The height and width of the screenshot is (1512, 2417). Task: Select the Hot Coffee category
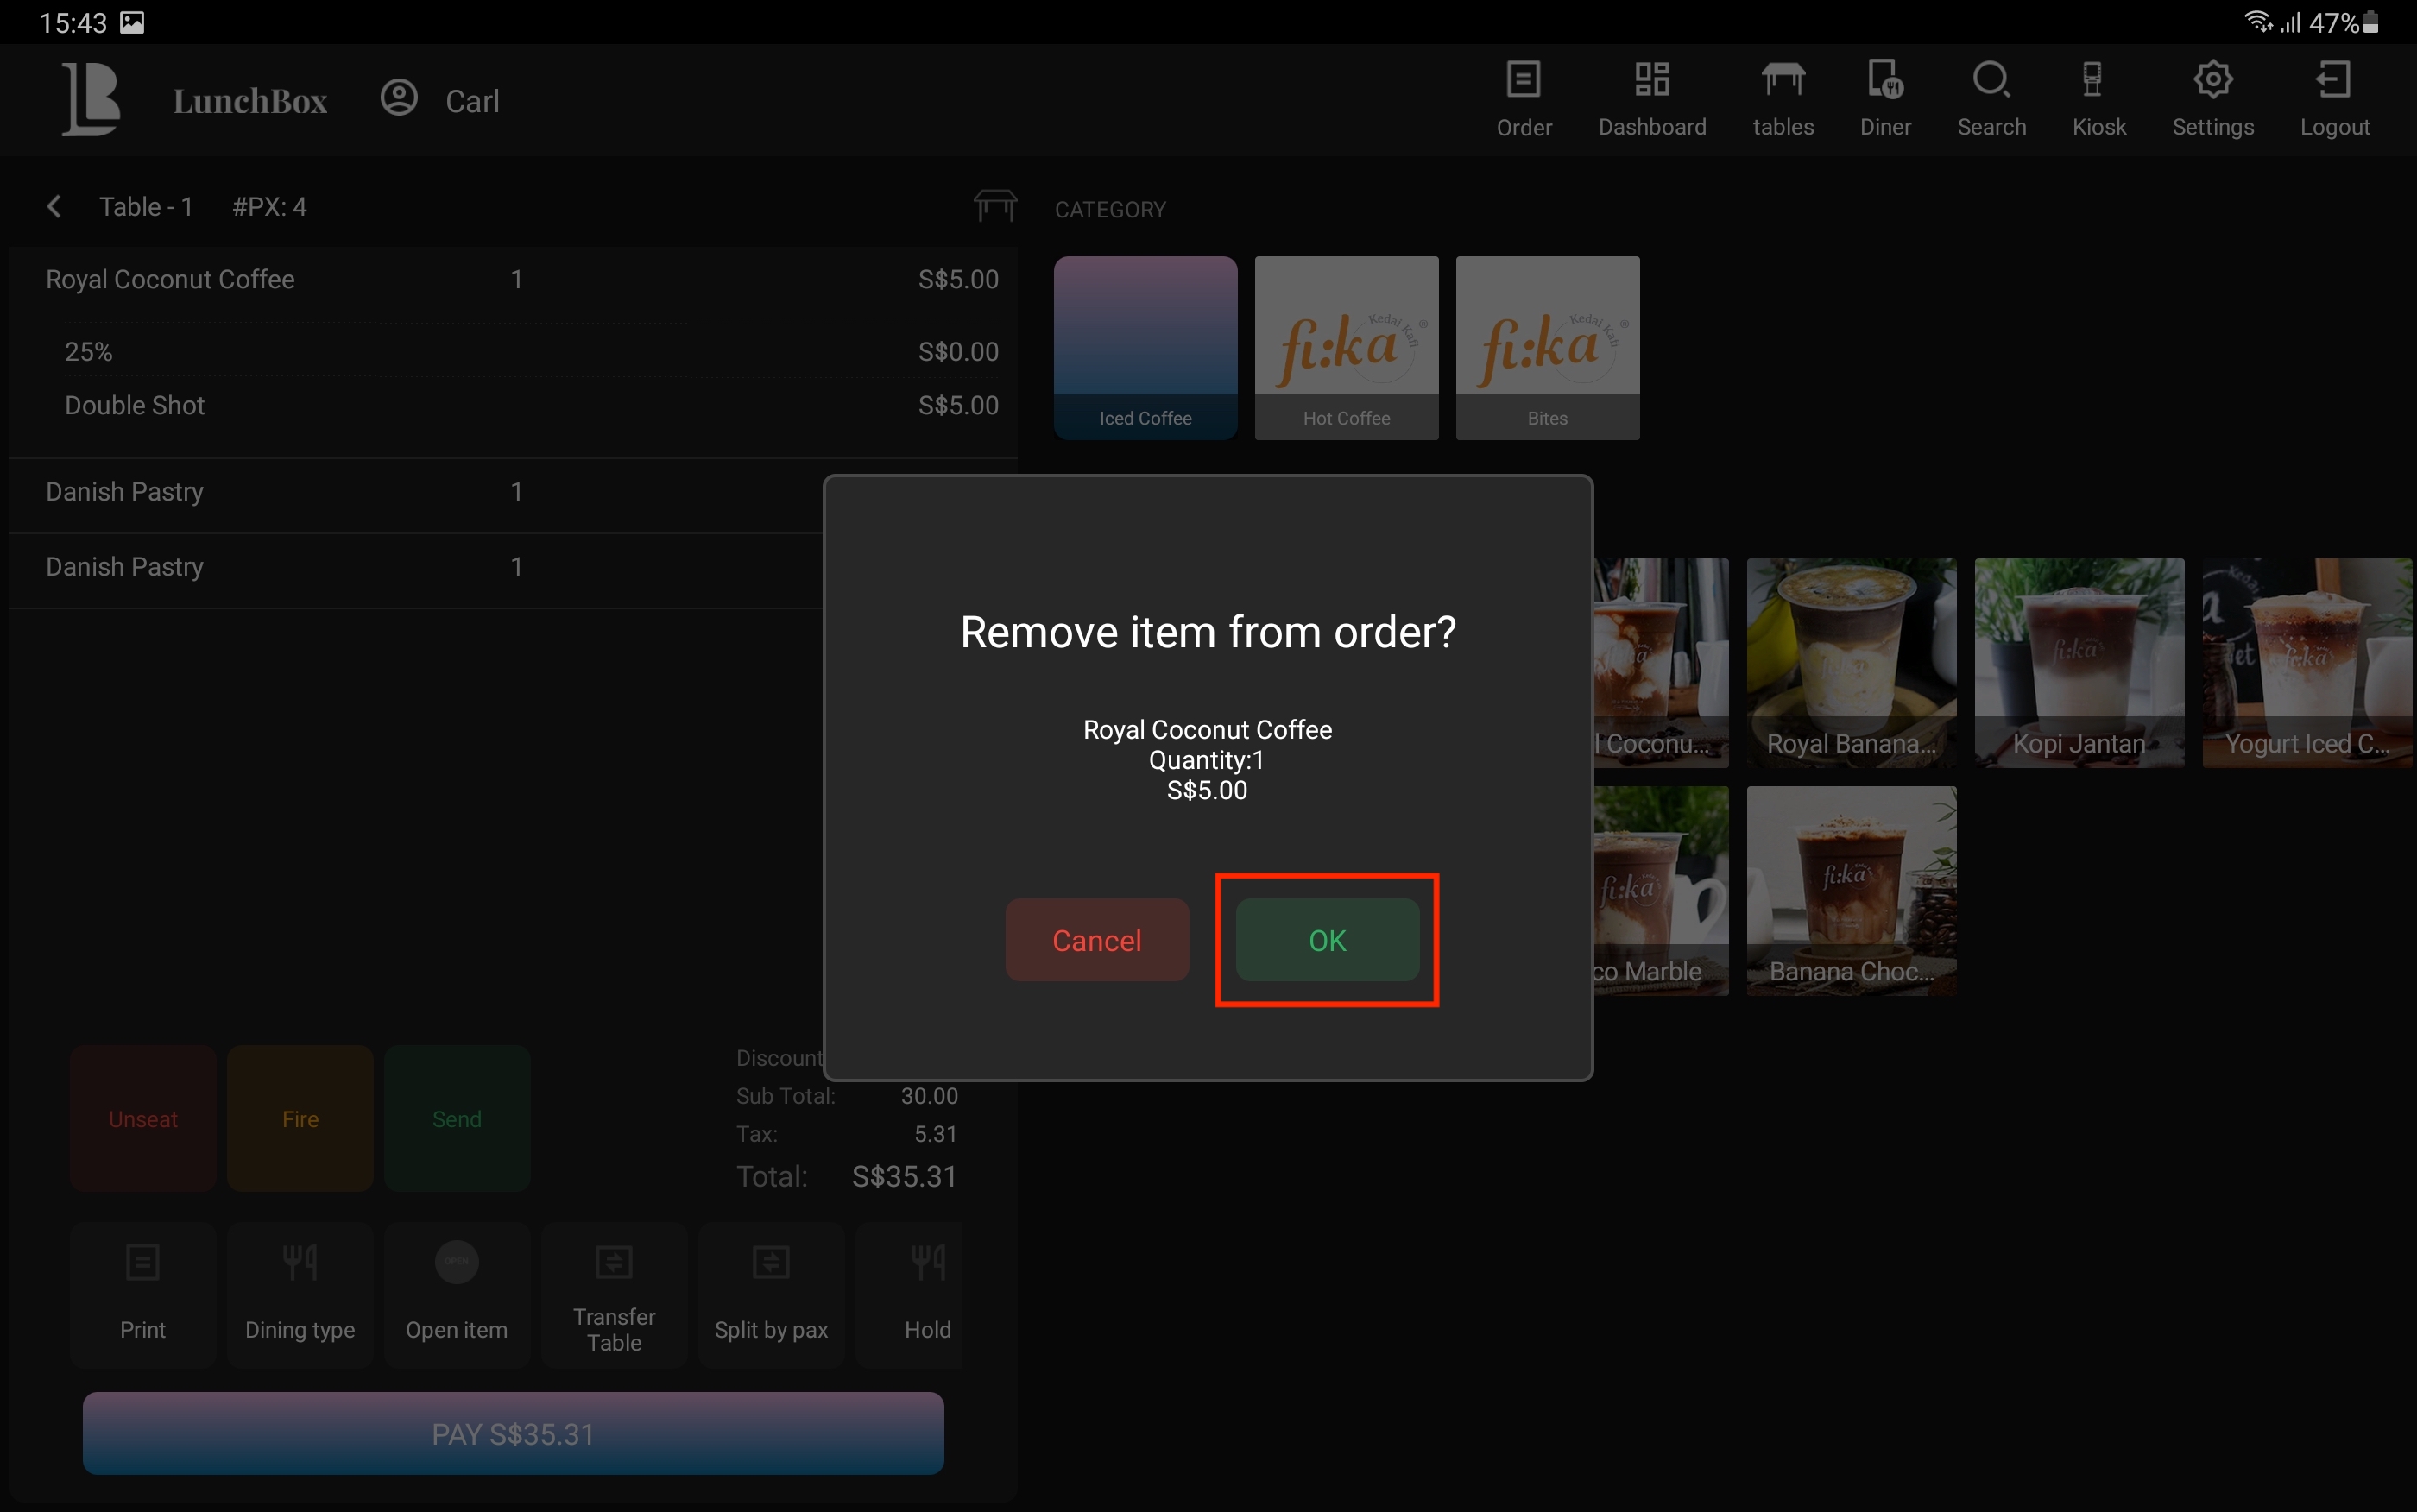1346,347
